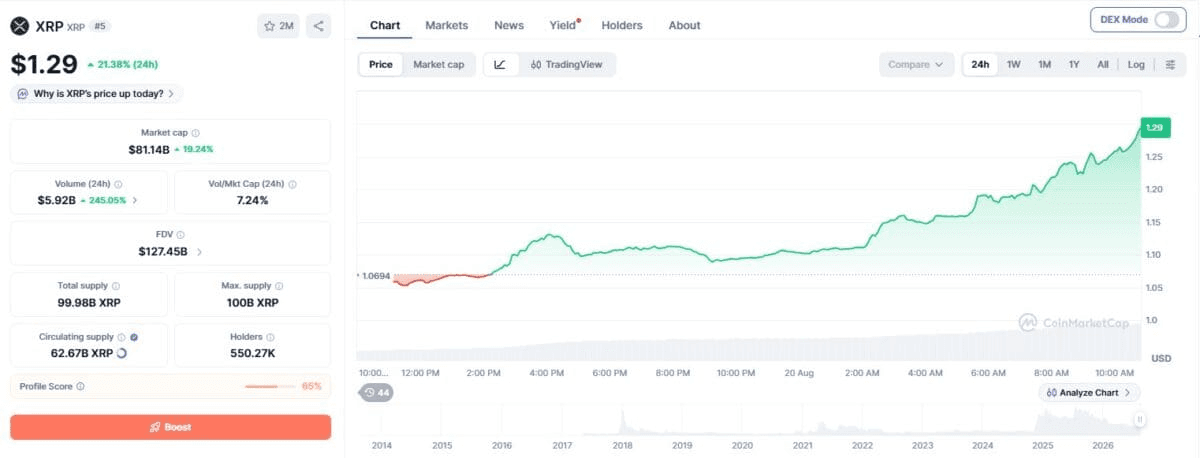Click the XRP coin logo icon

[20, 26]
